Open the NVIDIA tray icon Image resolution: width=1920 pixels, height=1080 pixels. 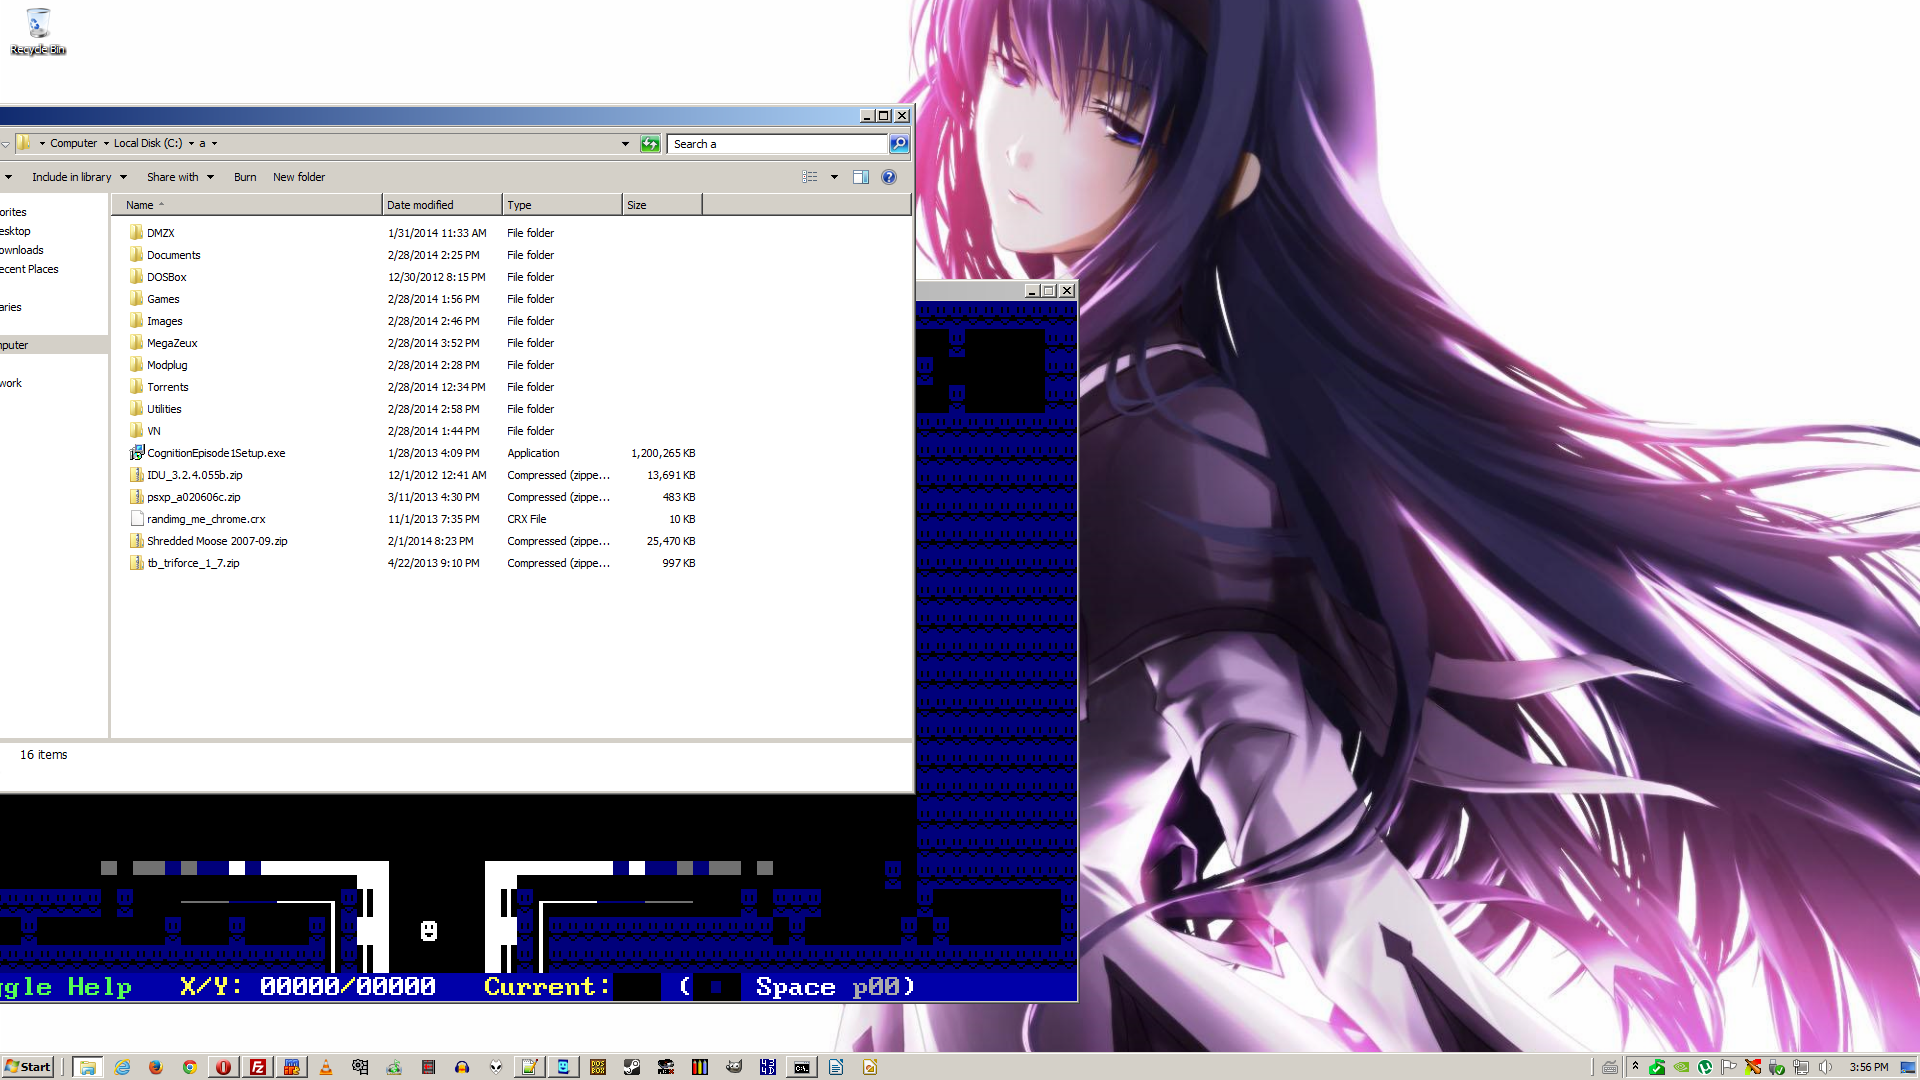click(x=1681, y=1067)
